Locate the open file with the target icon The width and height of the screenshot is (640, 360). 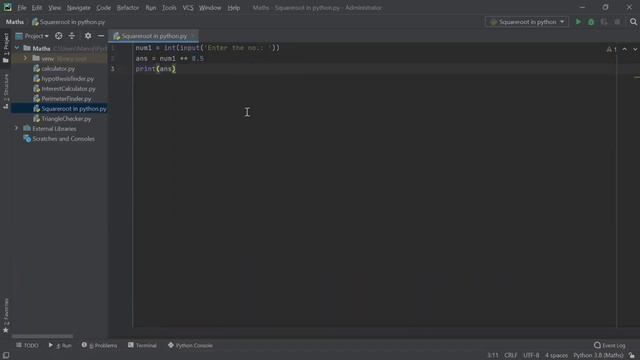click(59, 36)
